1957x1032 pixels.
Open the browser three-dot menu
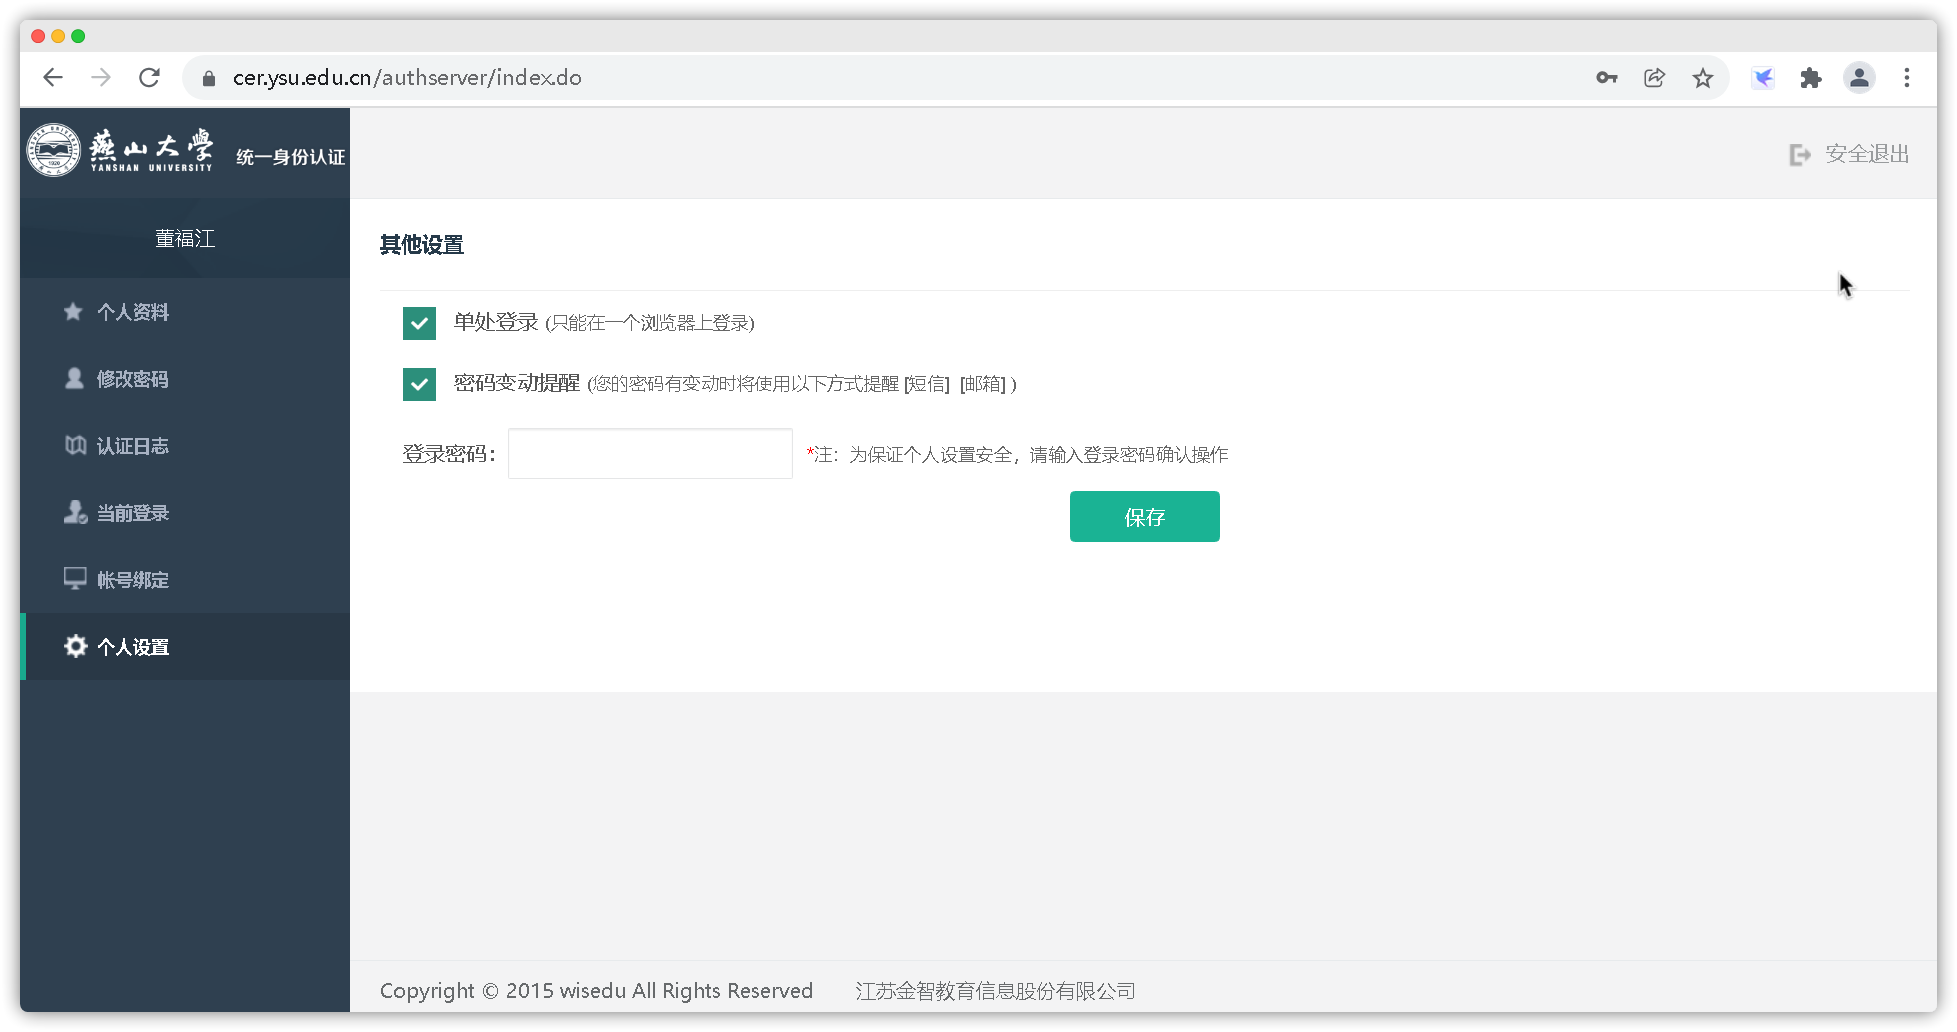[x=1907, y=77]
